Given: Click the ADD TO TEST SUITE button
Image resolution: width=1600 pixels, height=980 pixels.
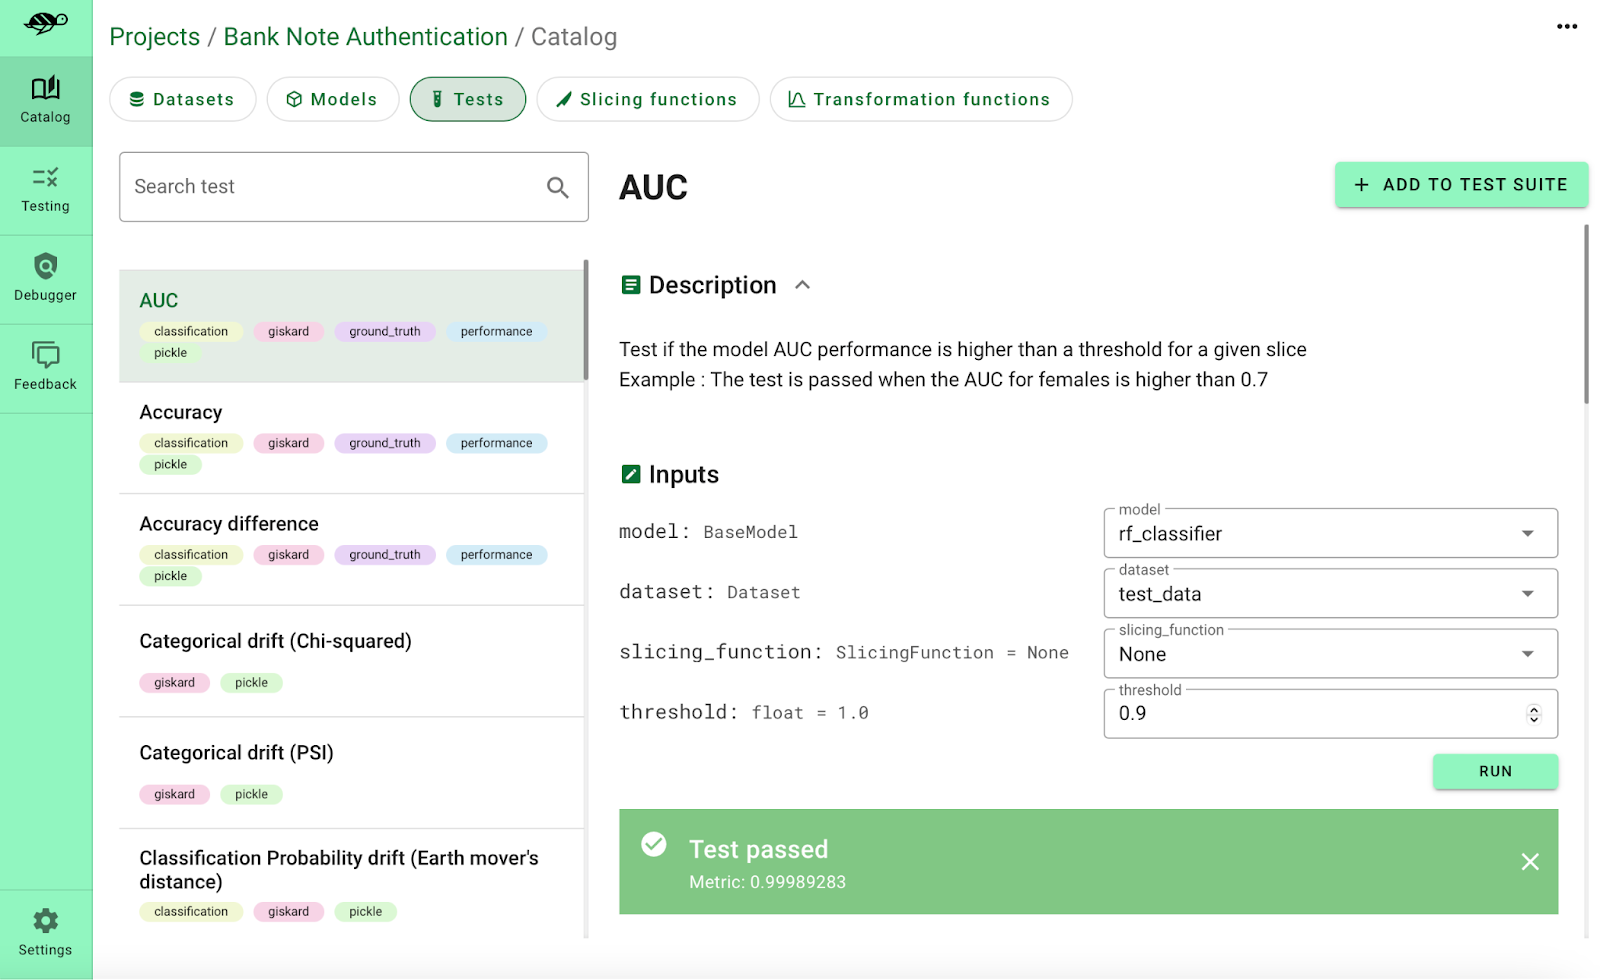Looking at the screenshot, I should click(1461, 184).
